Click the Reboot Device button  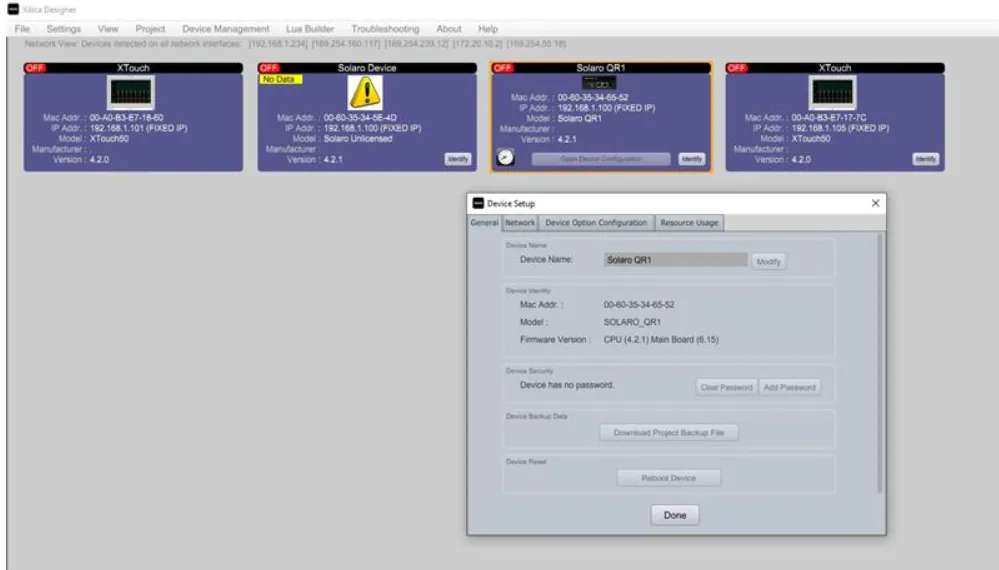(668, 478)
